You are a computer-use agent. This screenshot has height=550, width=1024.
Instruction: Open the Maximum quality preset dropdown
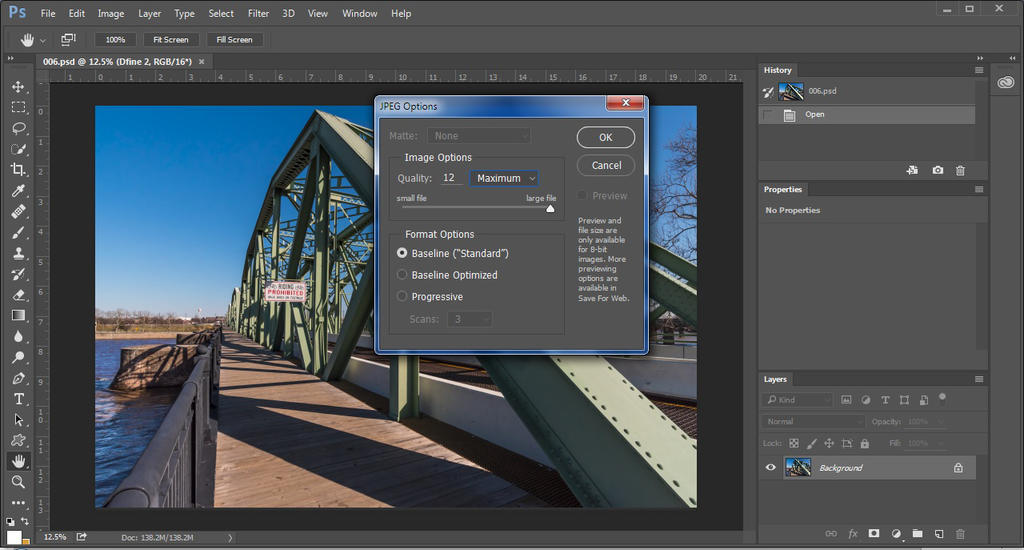505,178
